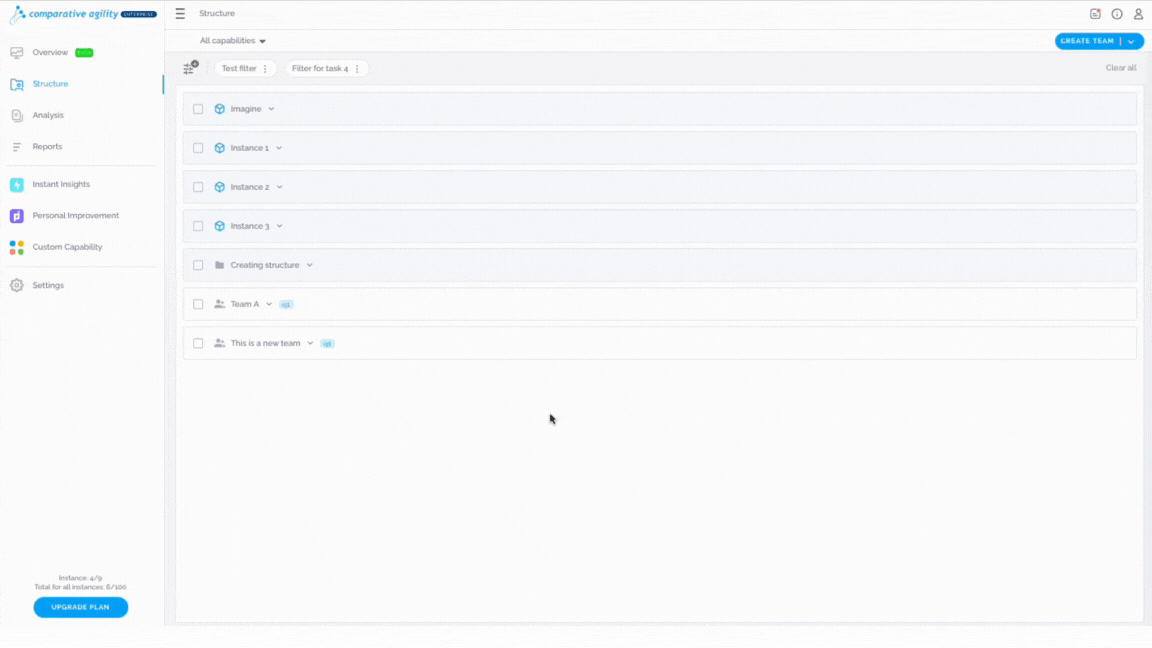Click the Overview beta badge
The width and height of the screenshot is (1152, 648).
[x=84, y=53]
